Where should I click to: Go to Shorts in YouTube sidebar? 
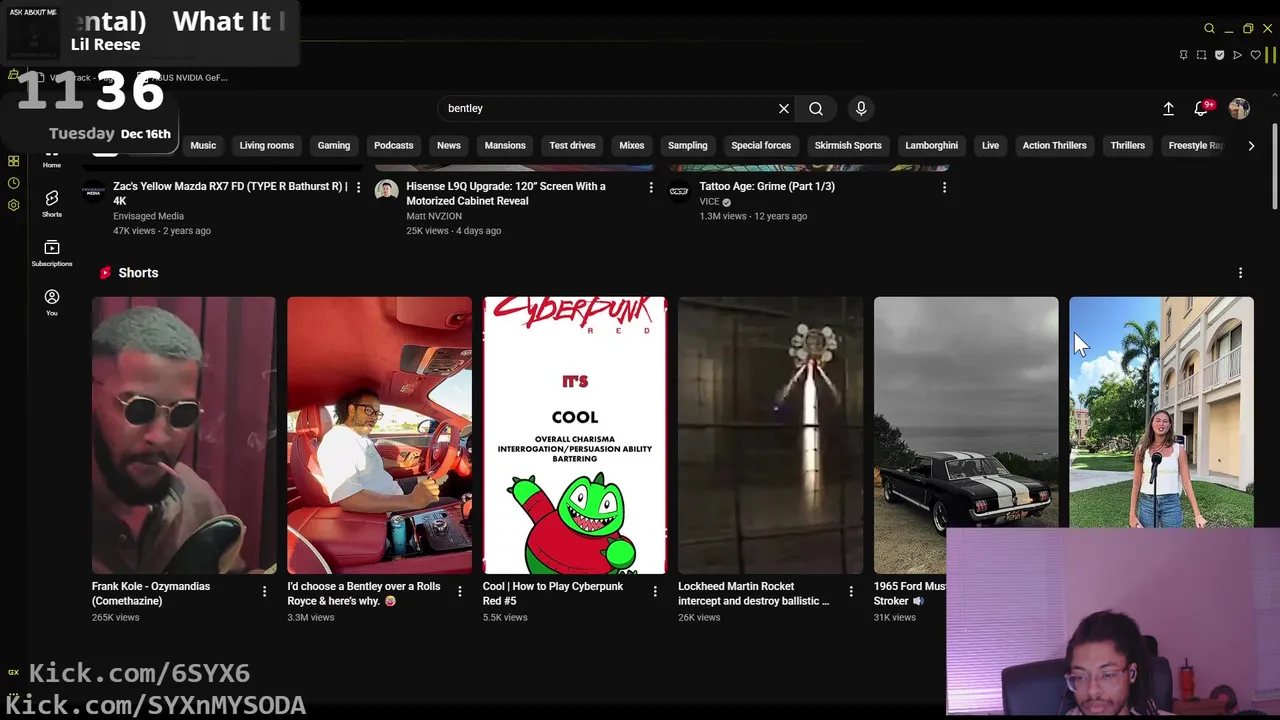coord(52,203)
